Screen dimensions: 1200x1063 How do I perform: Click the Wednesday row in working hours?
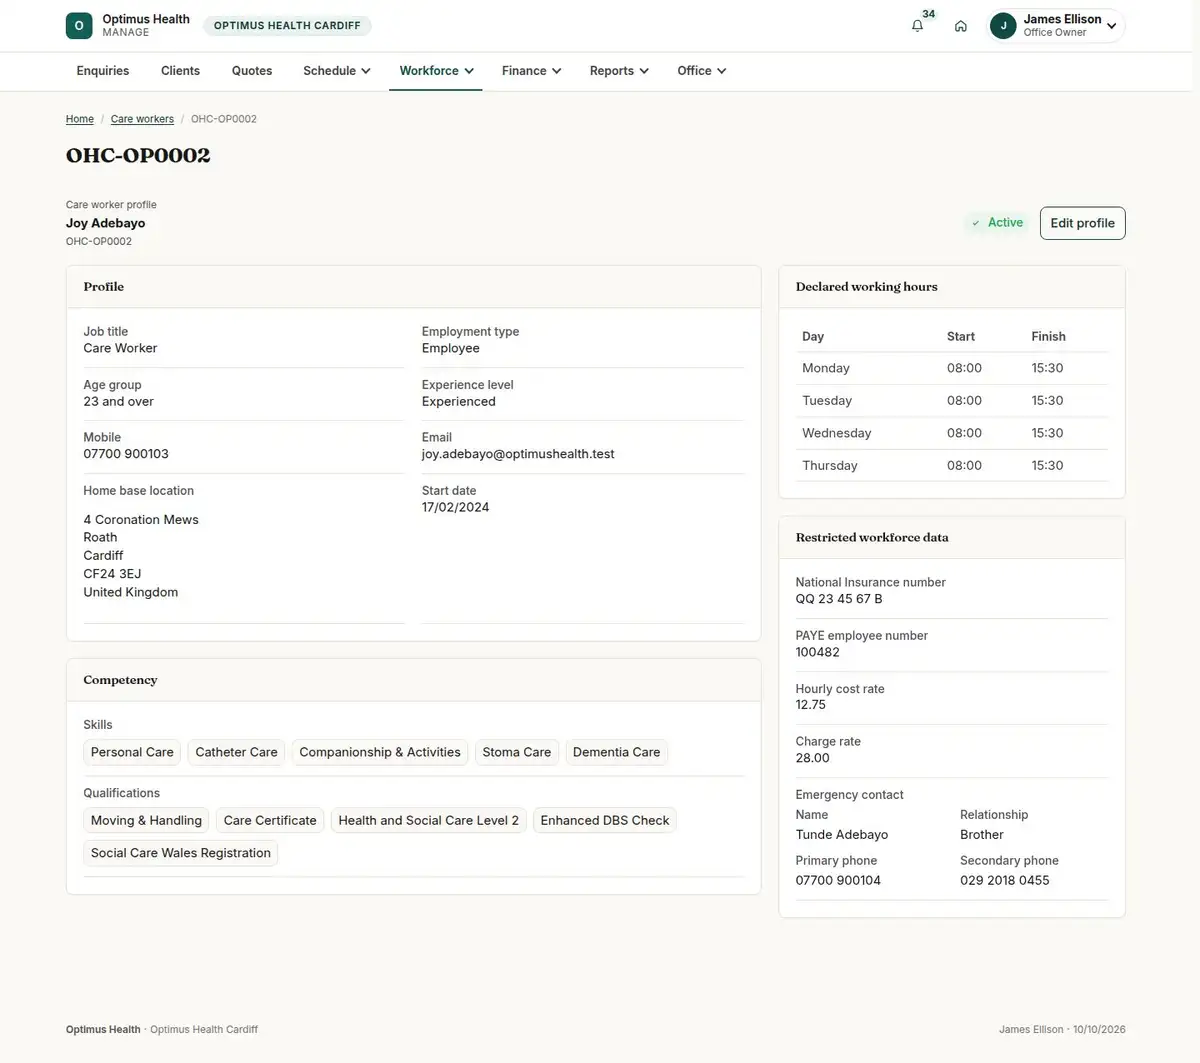pos(952,433)
